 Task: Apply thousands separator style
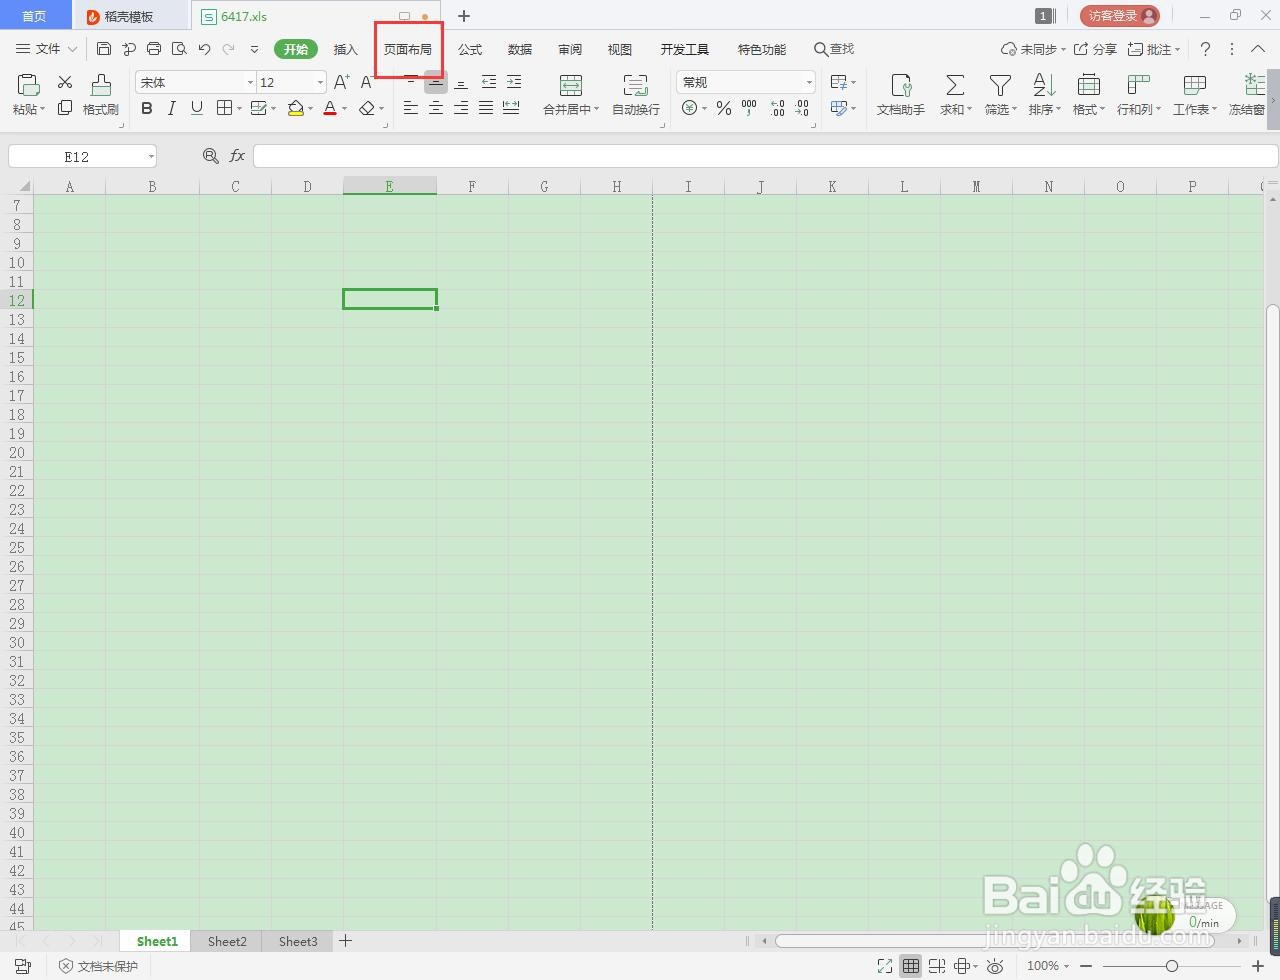tap(749, 108)
